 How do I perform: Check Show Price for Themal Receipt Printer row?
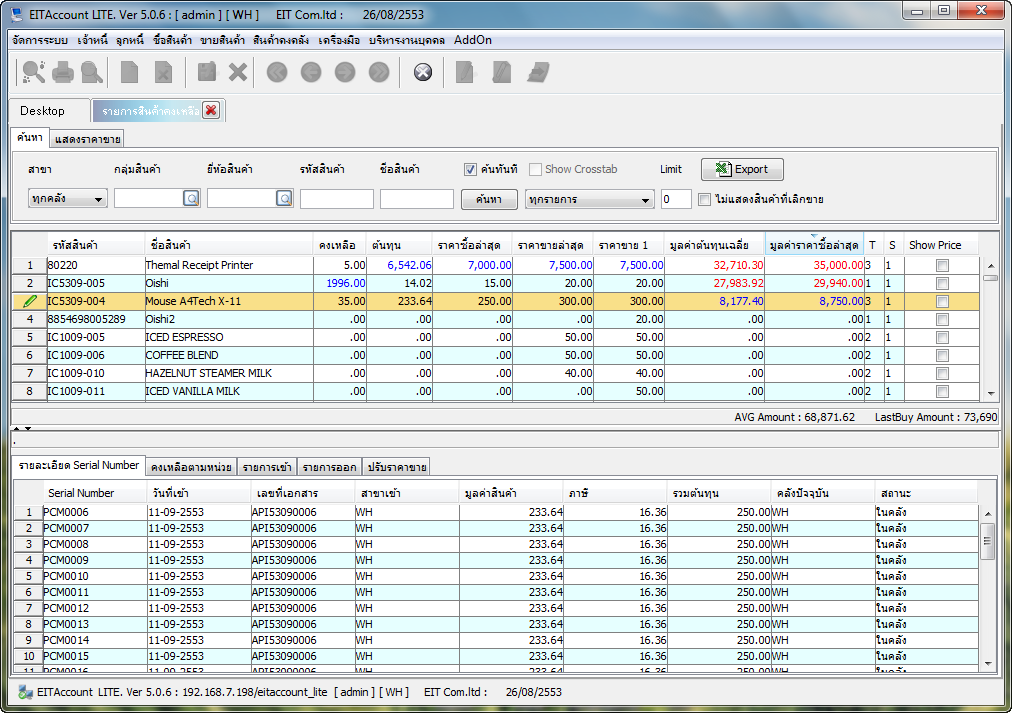(x=941, y=266)
